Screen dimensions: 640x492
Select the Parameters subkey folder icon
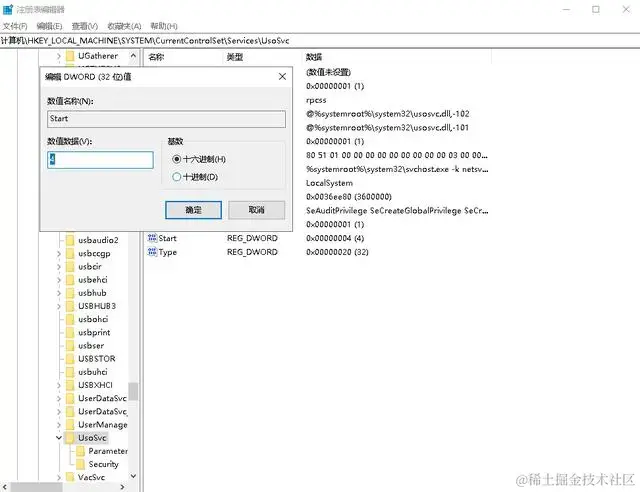pos(81,451)
